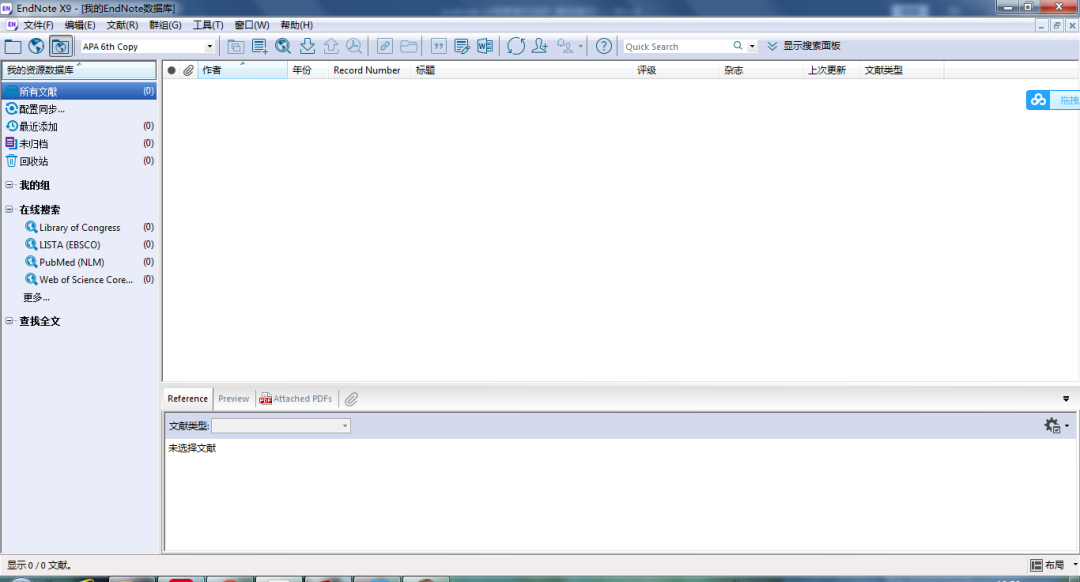Image resolution: width=1080 pixels, height=582 pixels.
Task: Open the 回收站 trash group
Action: pyautogui.click(x=79, y=161)
